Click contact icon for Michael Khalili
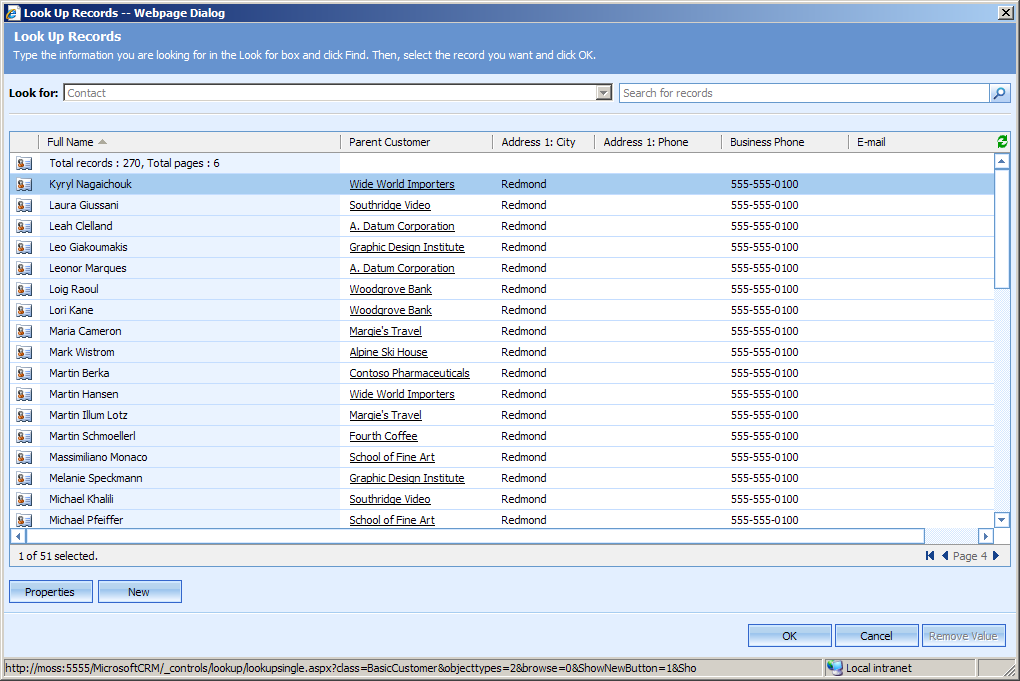The image size is (1020, 681). (24, 499)
